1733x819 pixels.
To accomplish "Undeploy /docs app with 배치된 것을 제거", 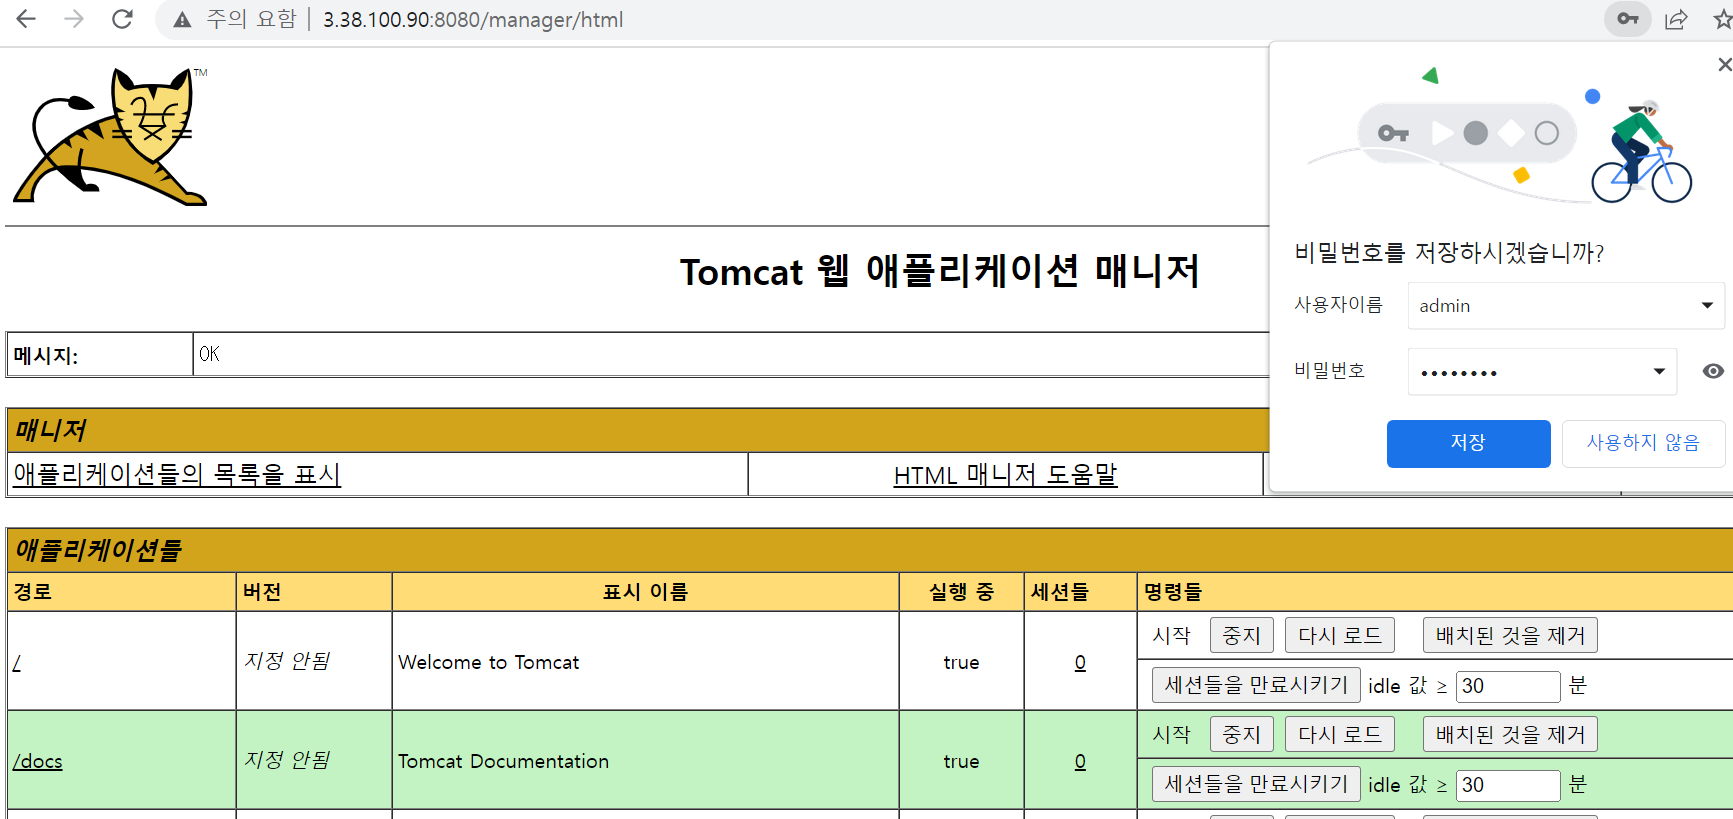I will (x=1510, y=734).
